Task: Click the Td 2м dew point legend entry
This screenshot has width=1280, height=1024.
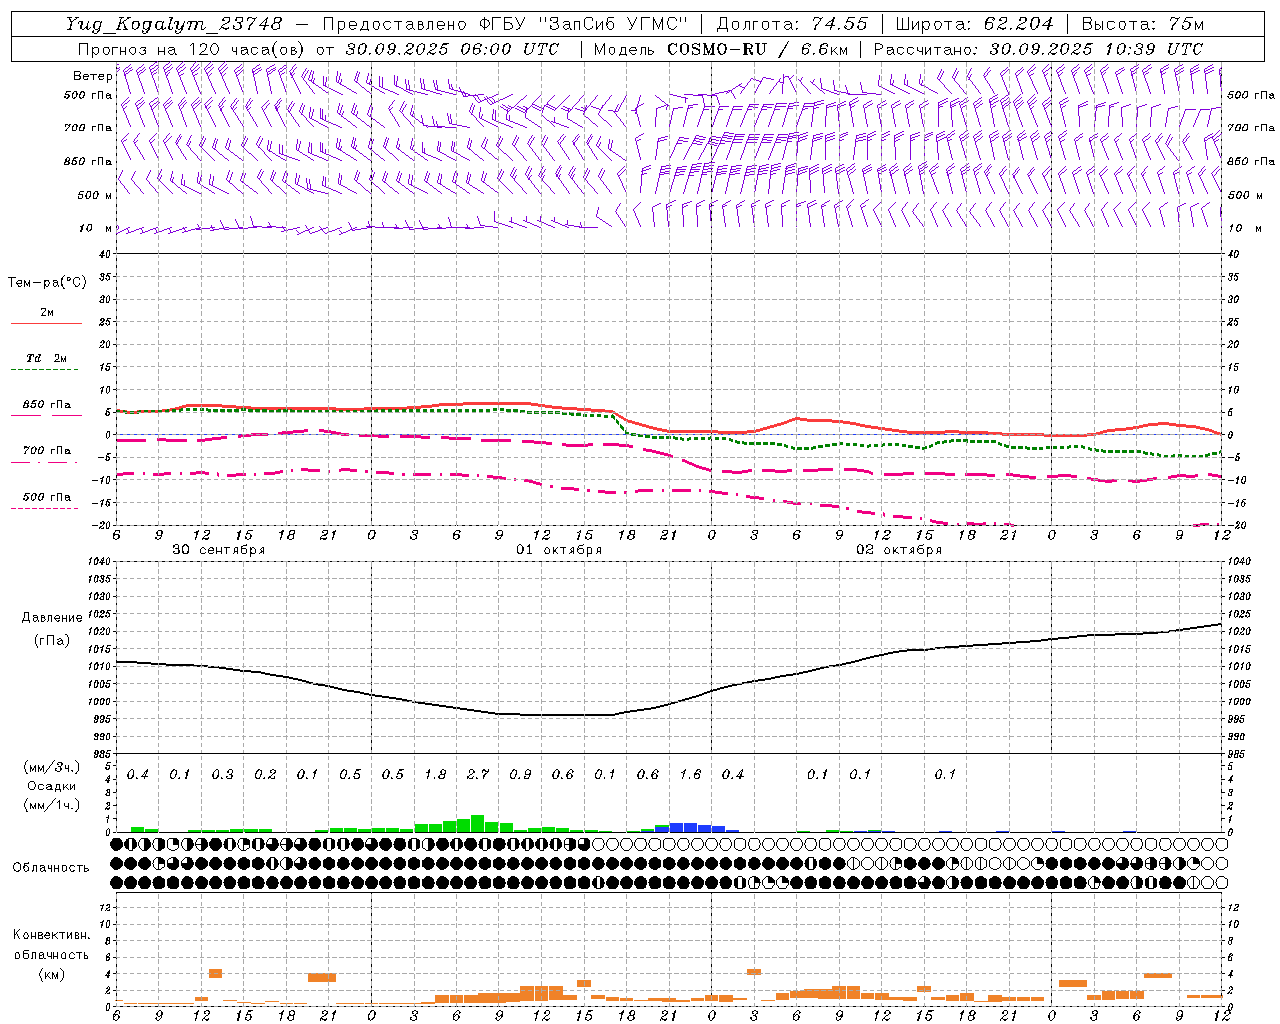Action: 47,358
